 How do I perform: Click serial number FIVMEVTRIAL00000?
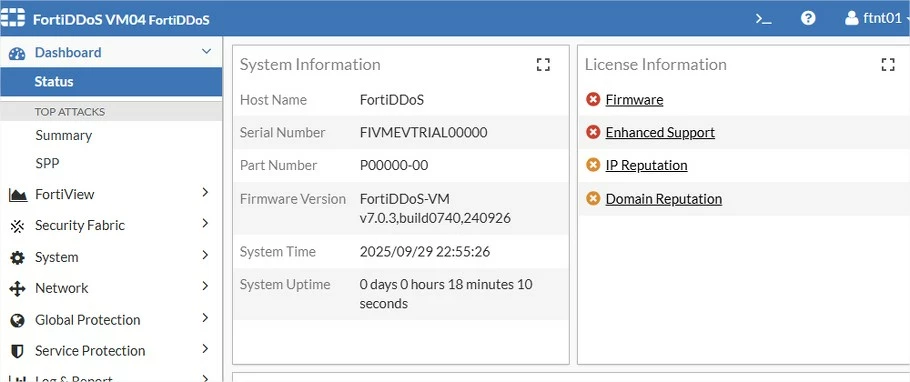point(423,133)
